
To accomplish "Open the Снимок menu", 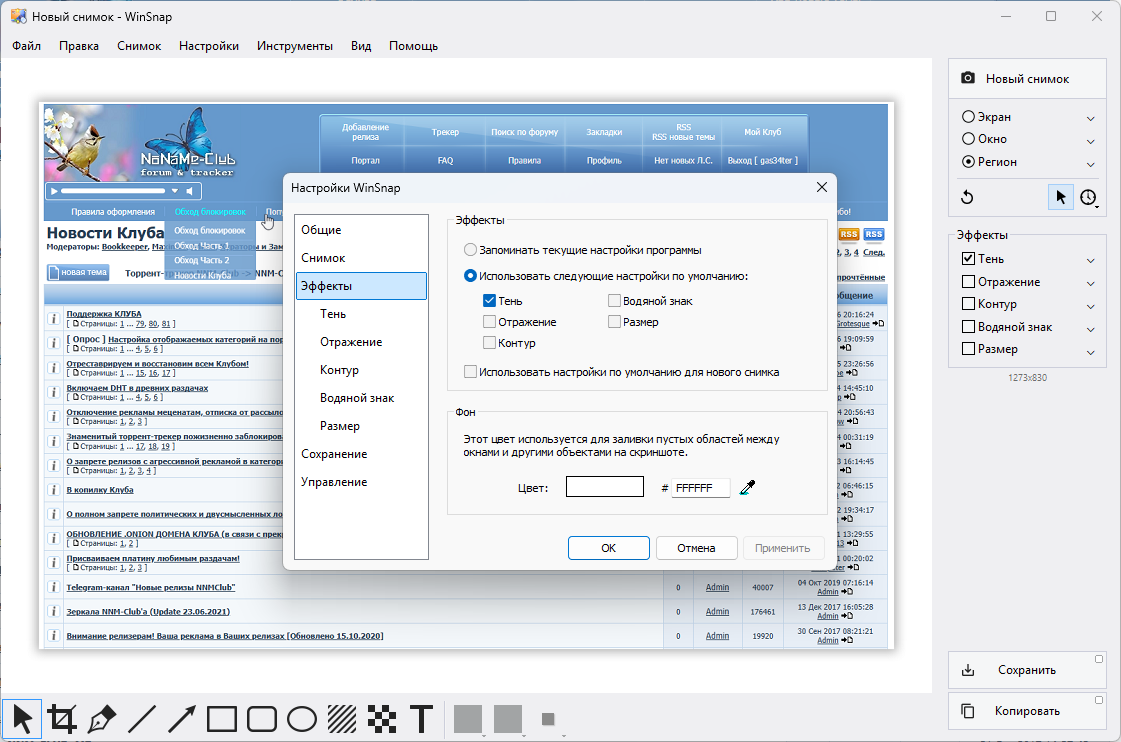I will coord(139,46).
